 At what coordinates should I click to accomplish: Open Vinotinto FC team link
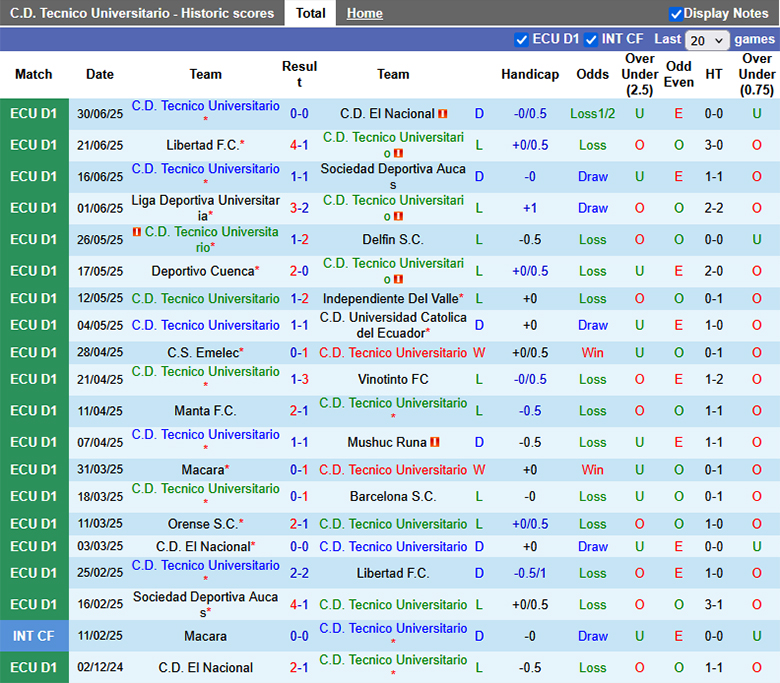(393, 380)
